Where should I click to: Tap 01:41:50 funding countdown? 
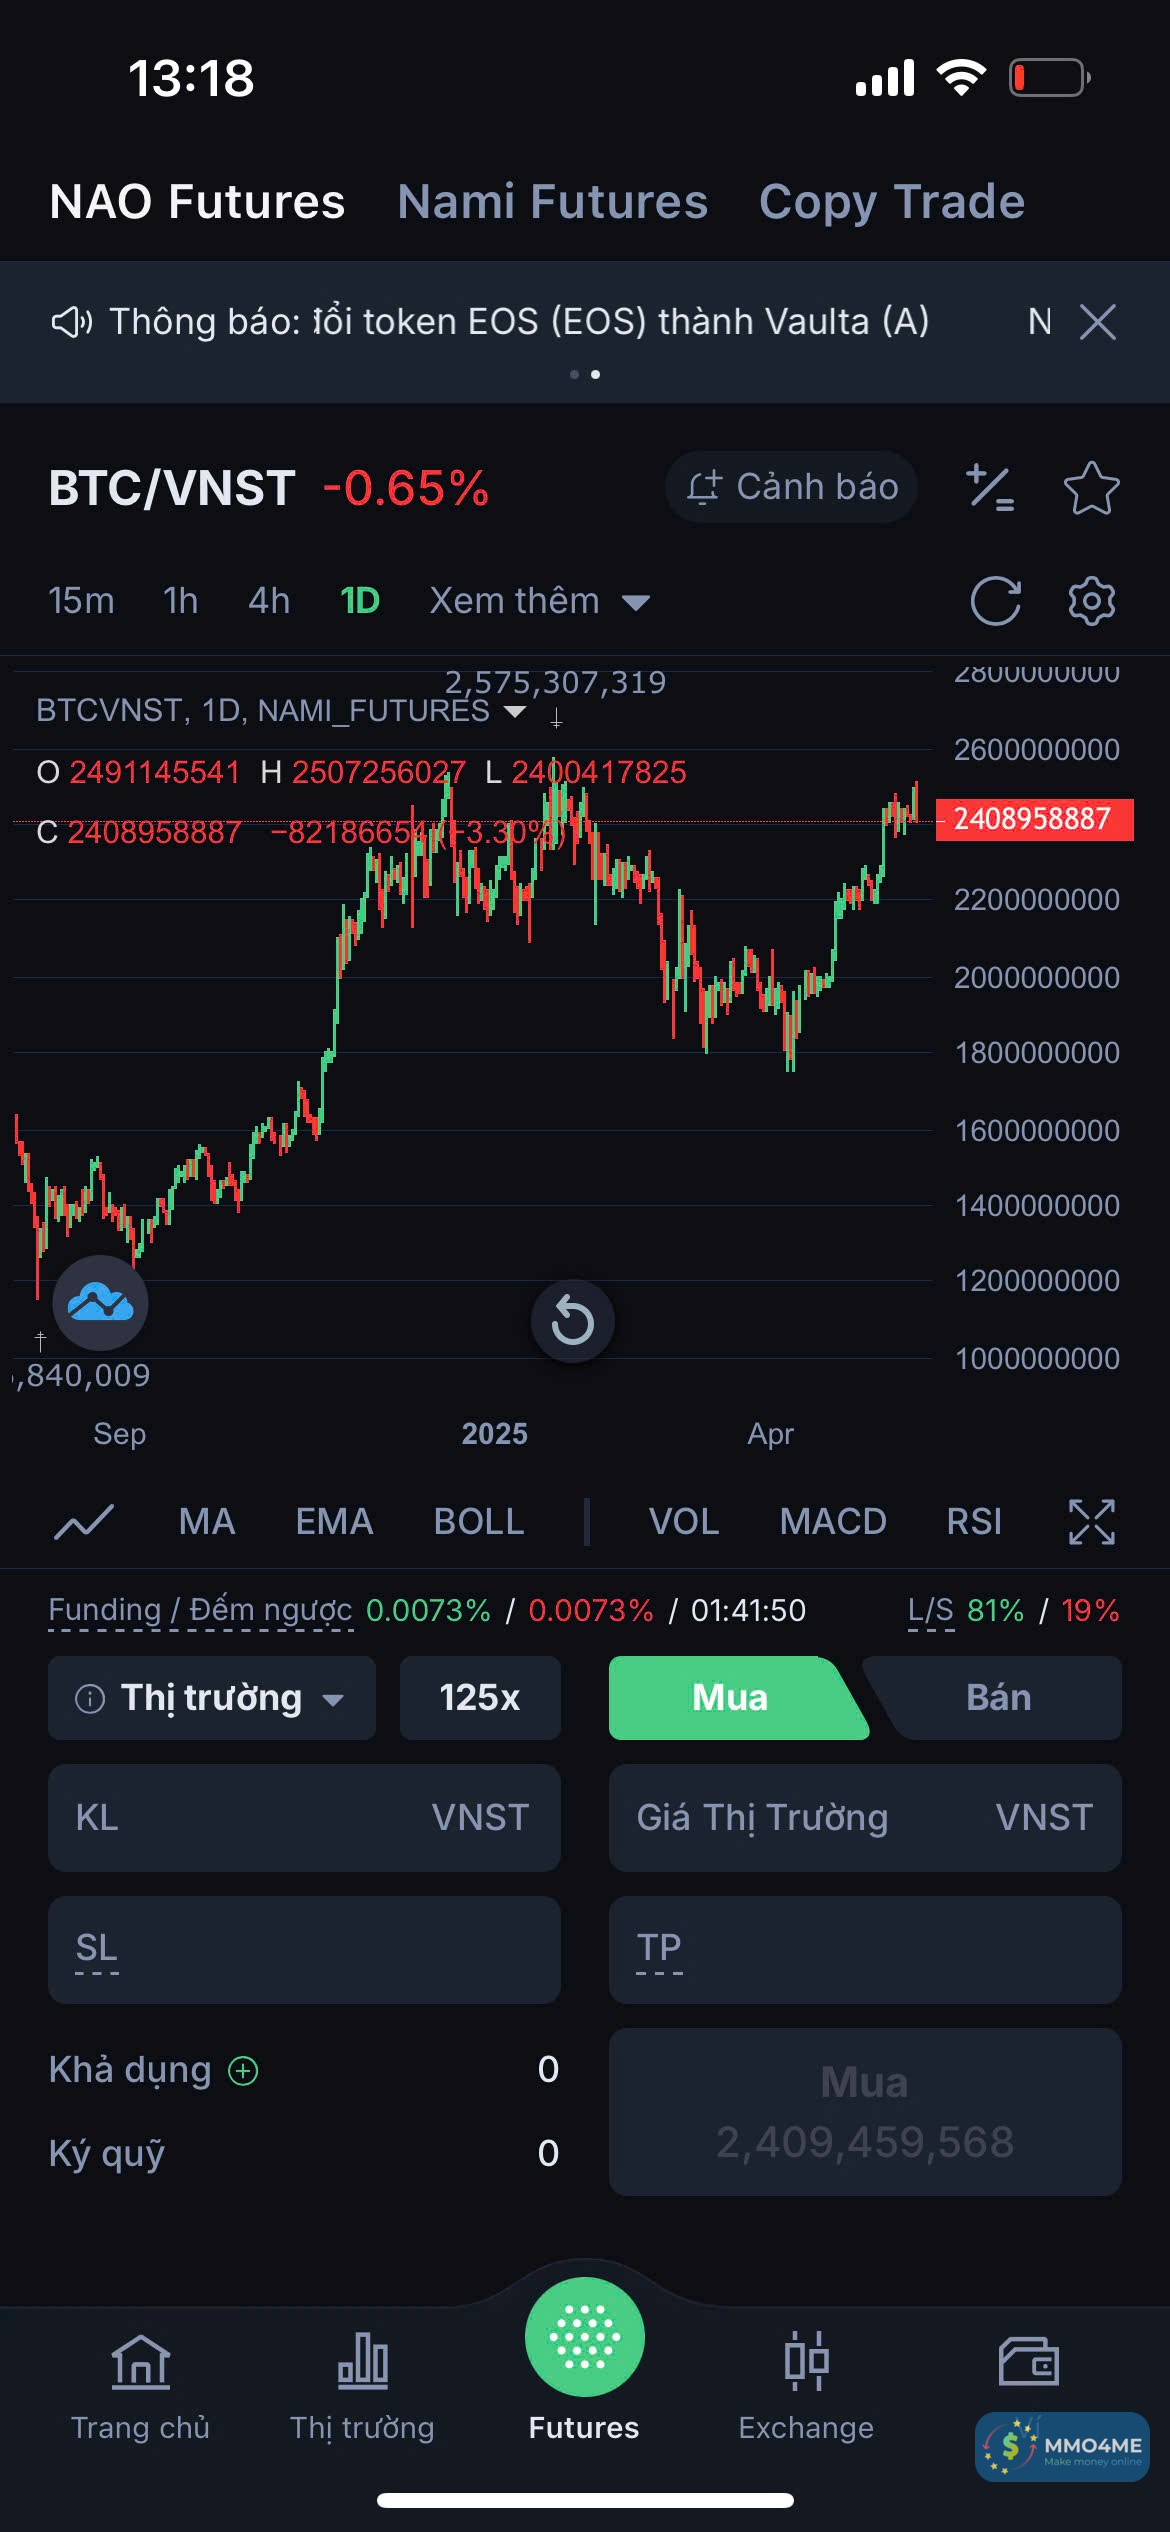pyautogui.click(x=748, y=1610)
